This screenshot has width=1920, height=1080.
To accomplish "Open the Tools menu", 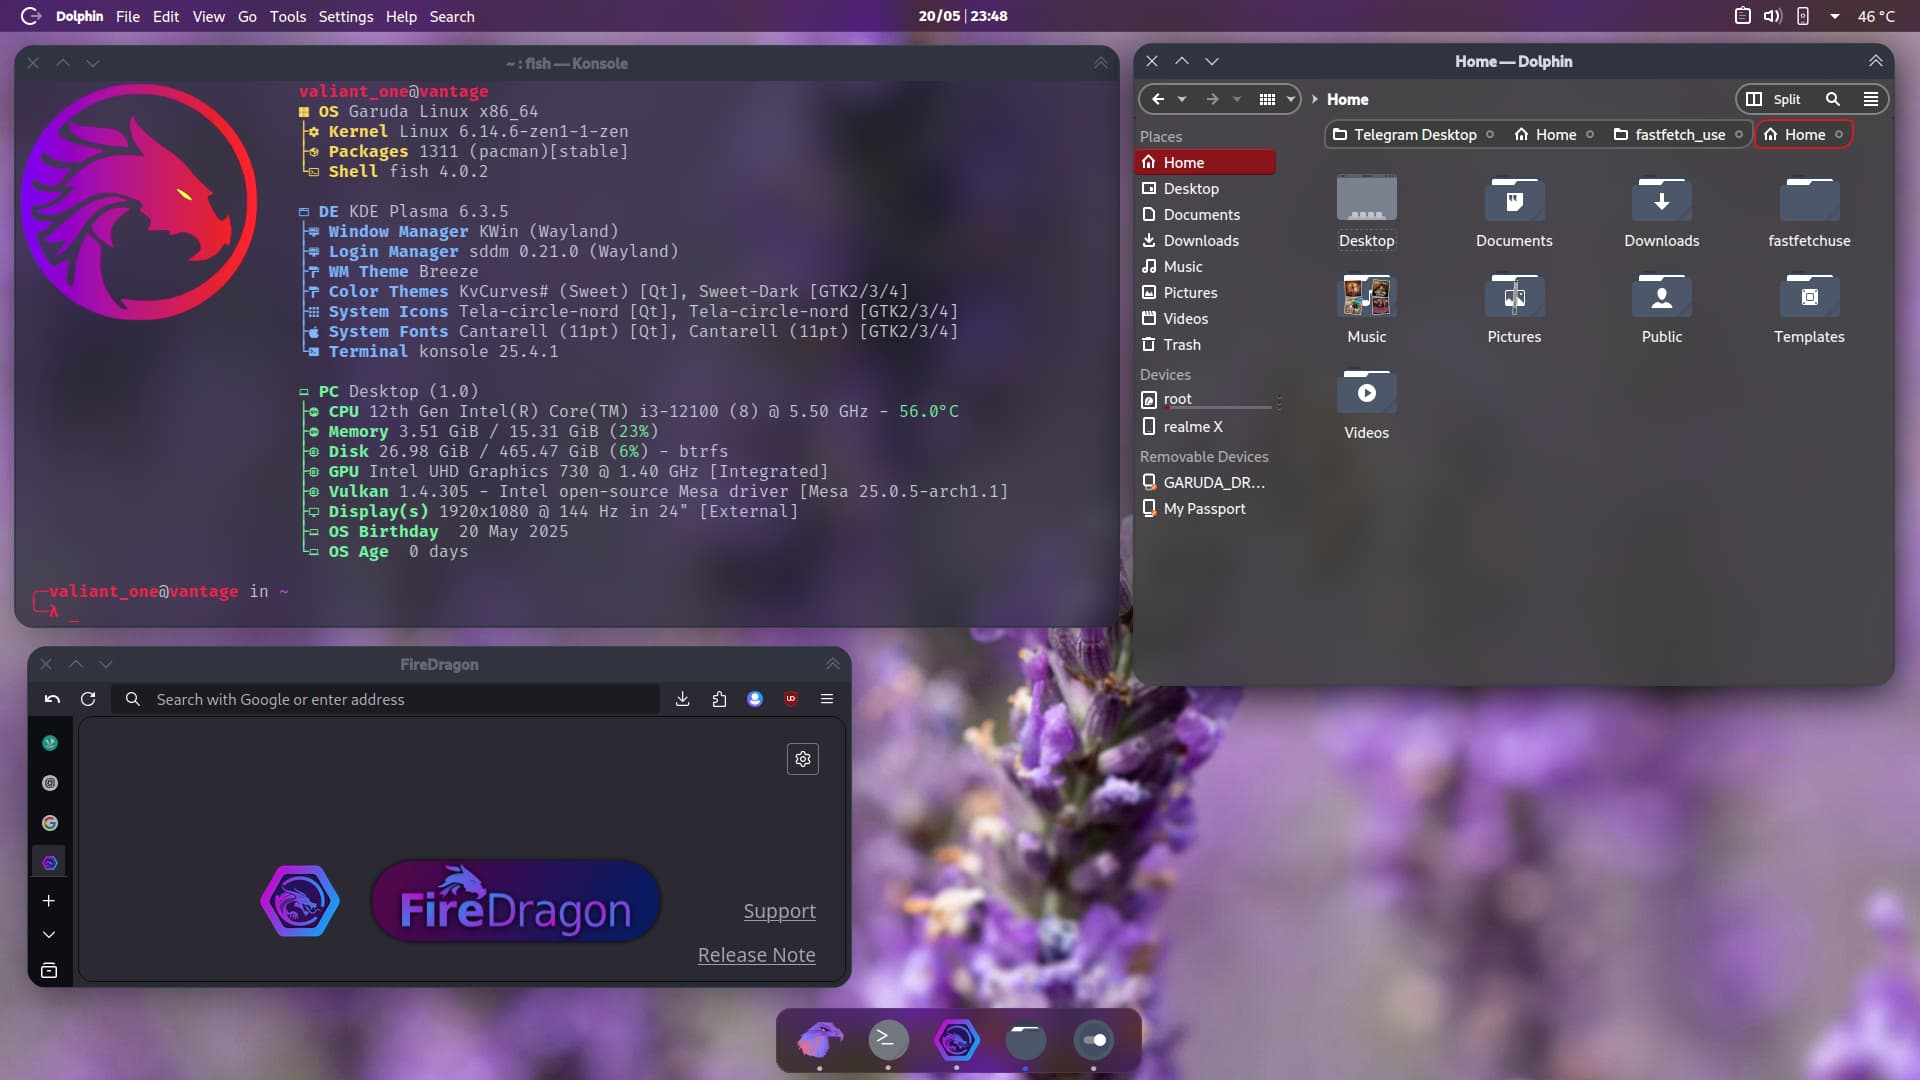I will (287, 16).
